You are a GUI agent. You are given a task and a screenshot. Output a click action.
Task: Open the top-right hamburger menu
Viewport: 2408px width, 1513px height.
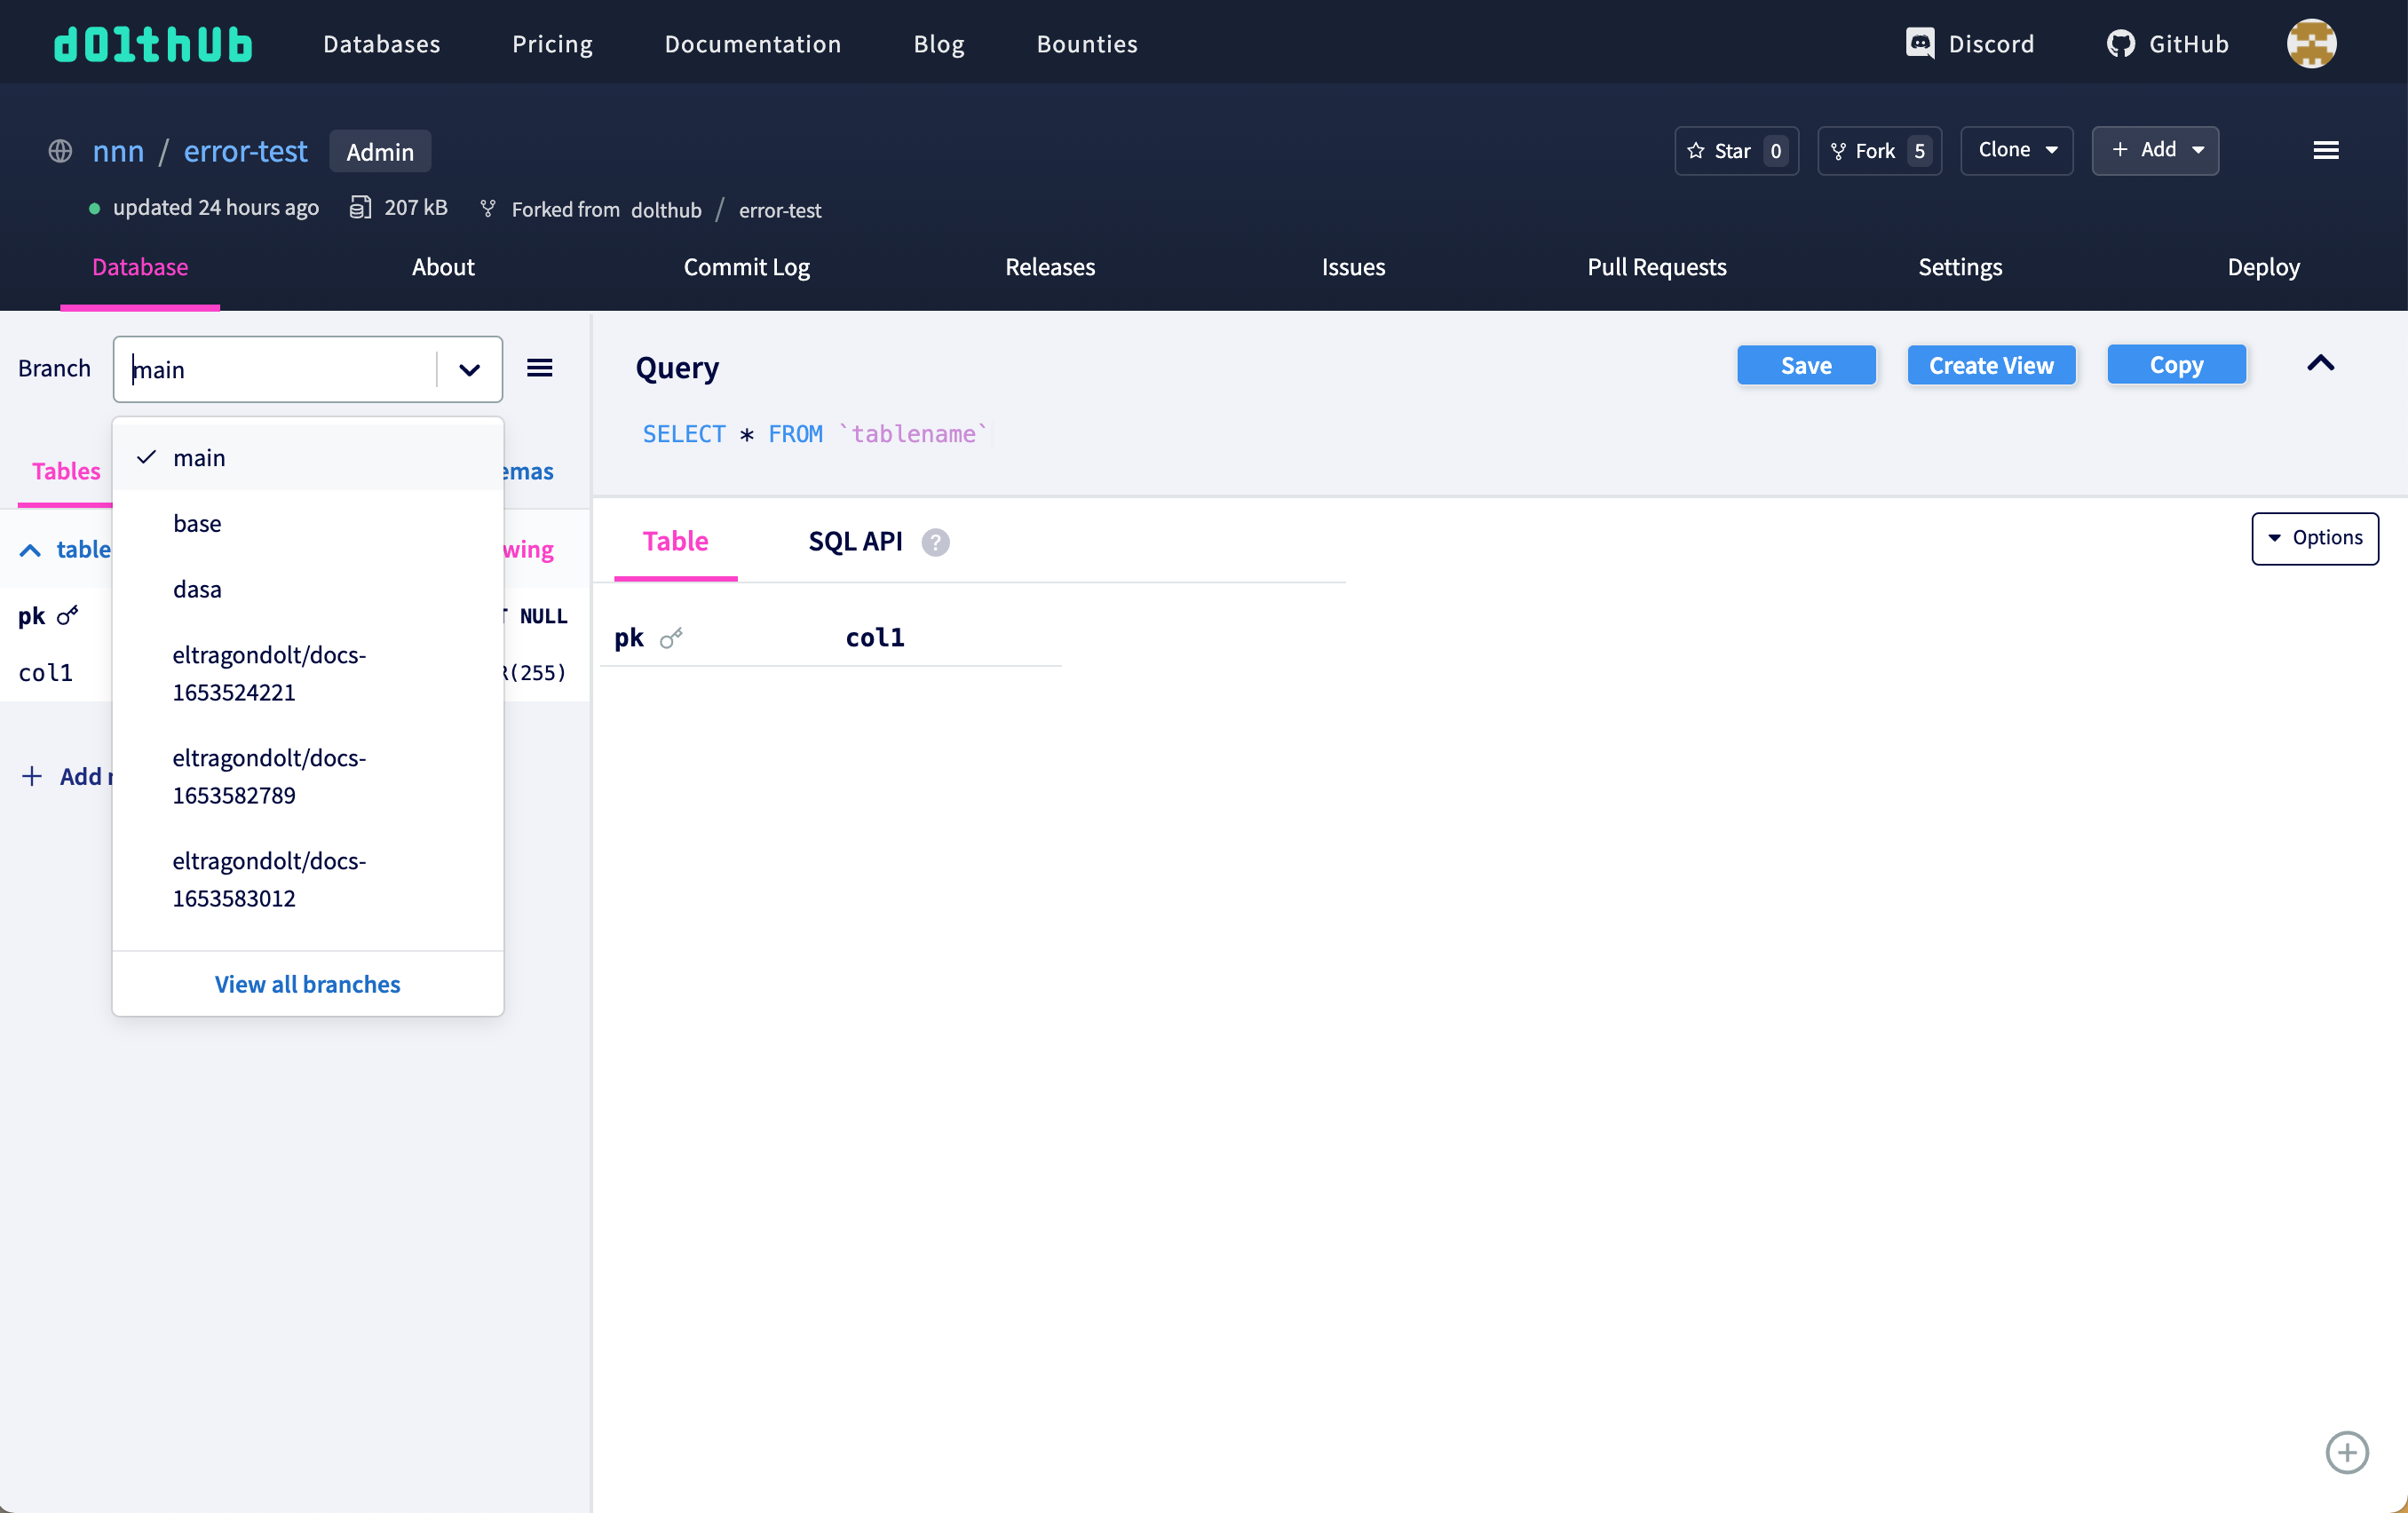[2326, 150]
